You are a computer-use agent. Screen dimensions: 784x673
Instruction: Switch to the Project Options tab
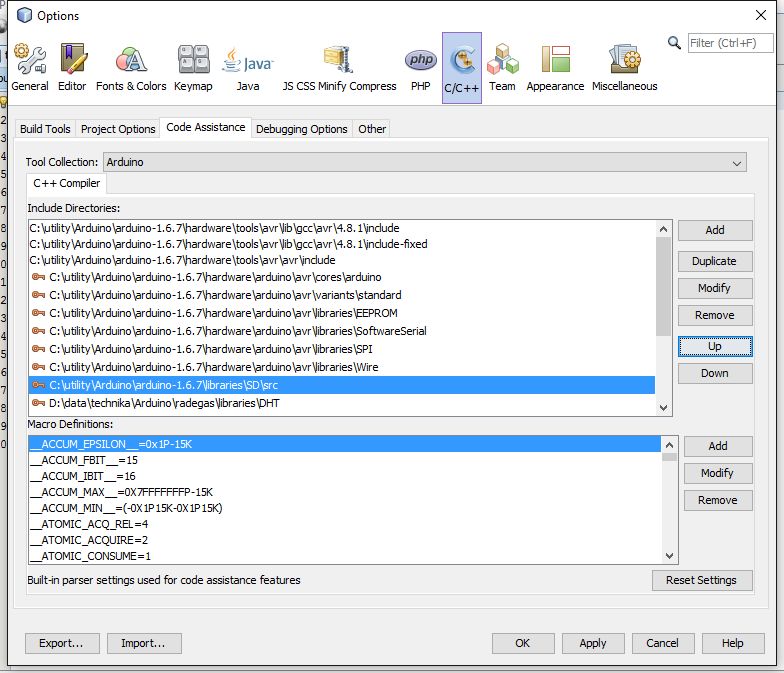(x=118, y=129)
